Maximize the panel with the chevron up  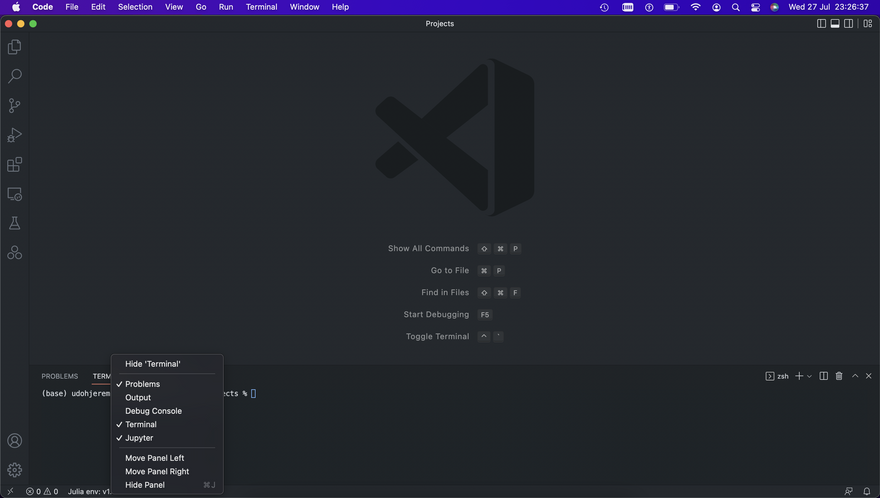point(854,376)
